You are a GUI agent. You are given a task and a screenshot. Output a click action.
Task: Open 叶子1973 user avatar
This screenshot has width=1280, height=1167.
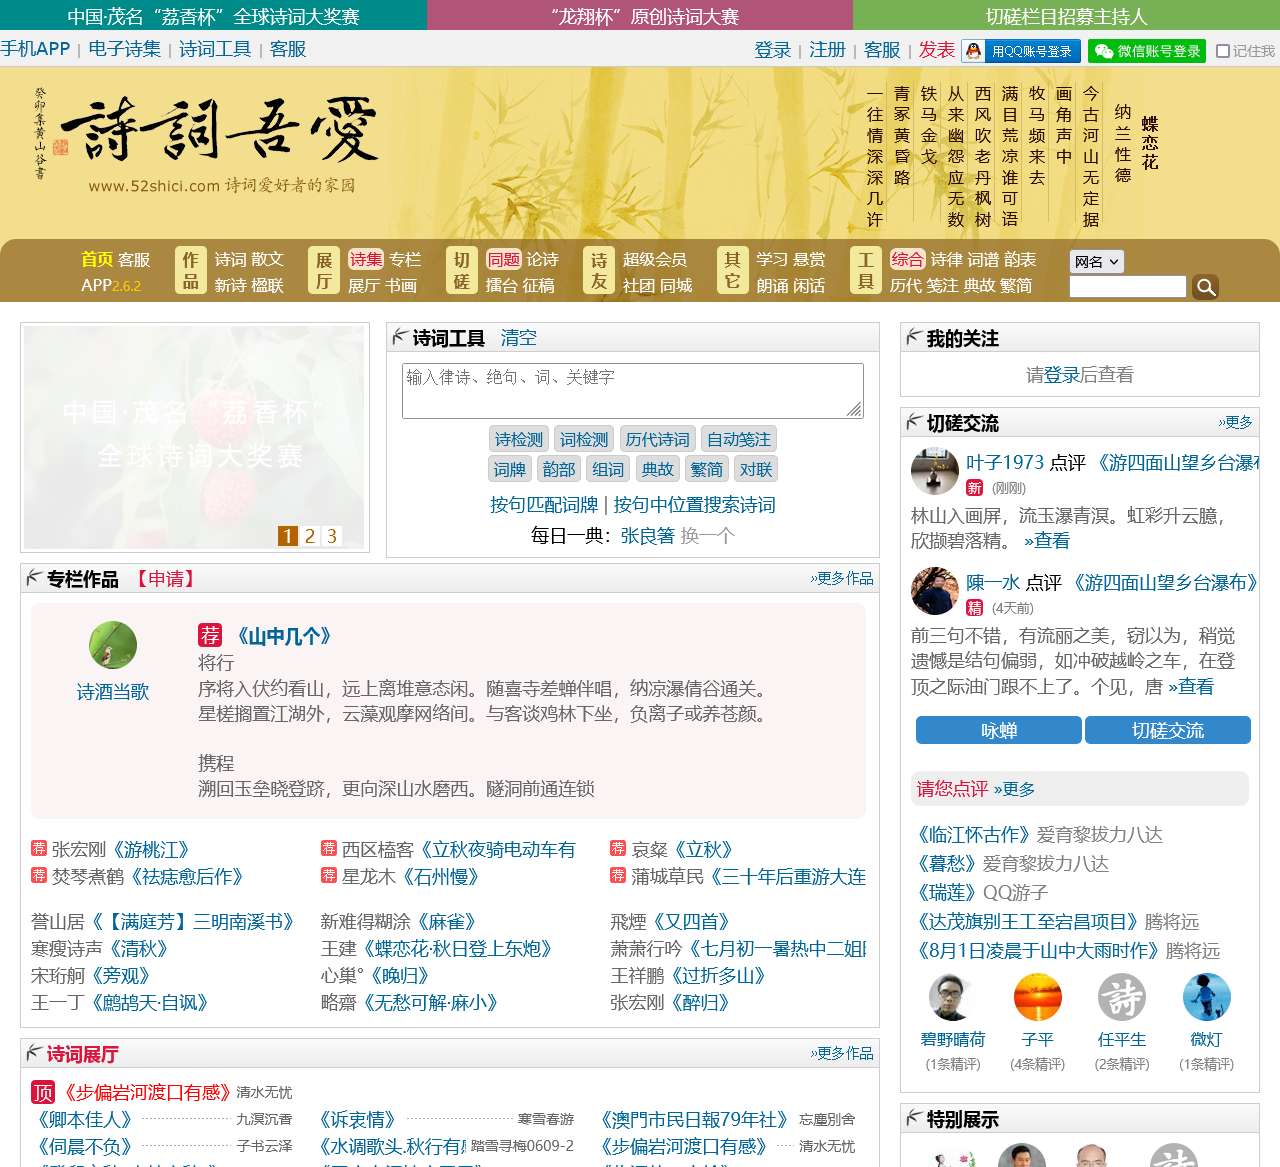pyautogui.click(x=935, y=471)
